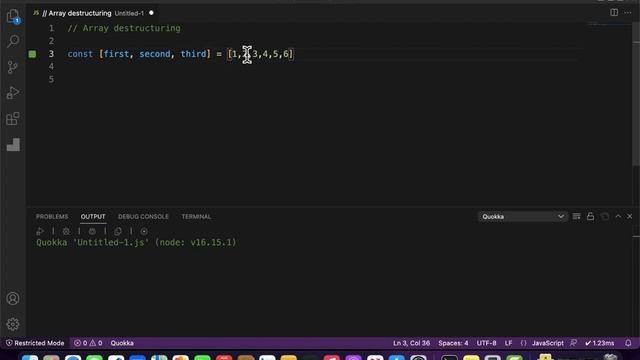Click the comment on line 1
The height and width of the screenshot is (360, 640).
[124, 28]
